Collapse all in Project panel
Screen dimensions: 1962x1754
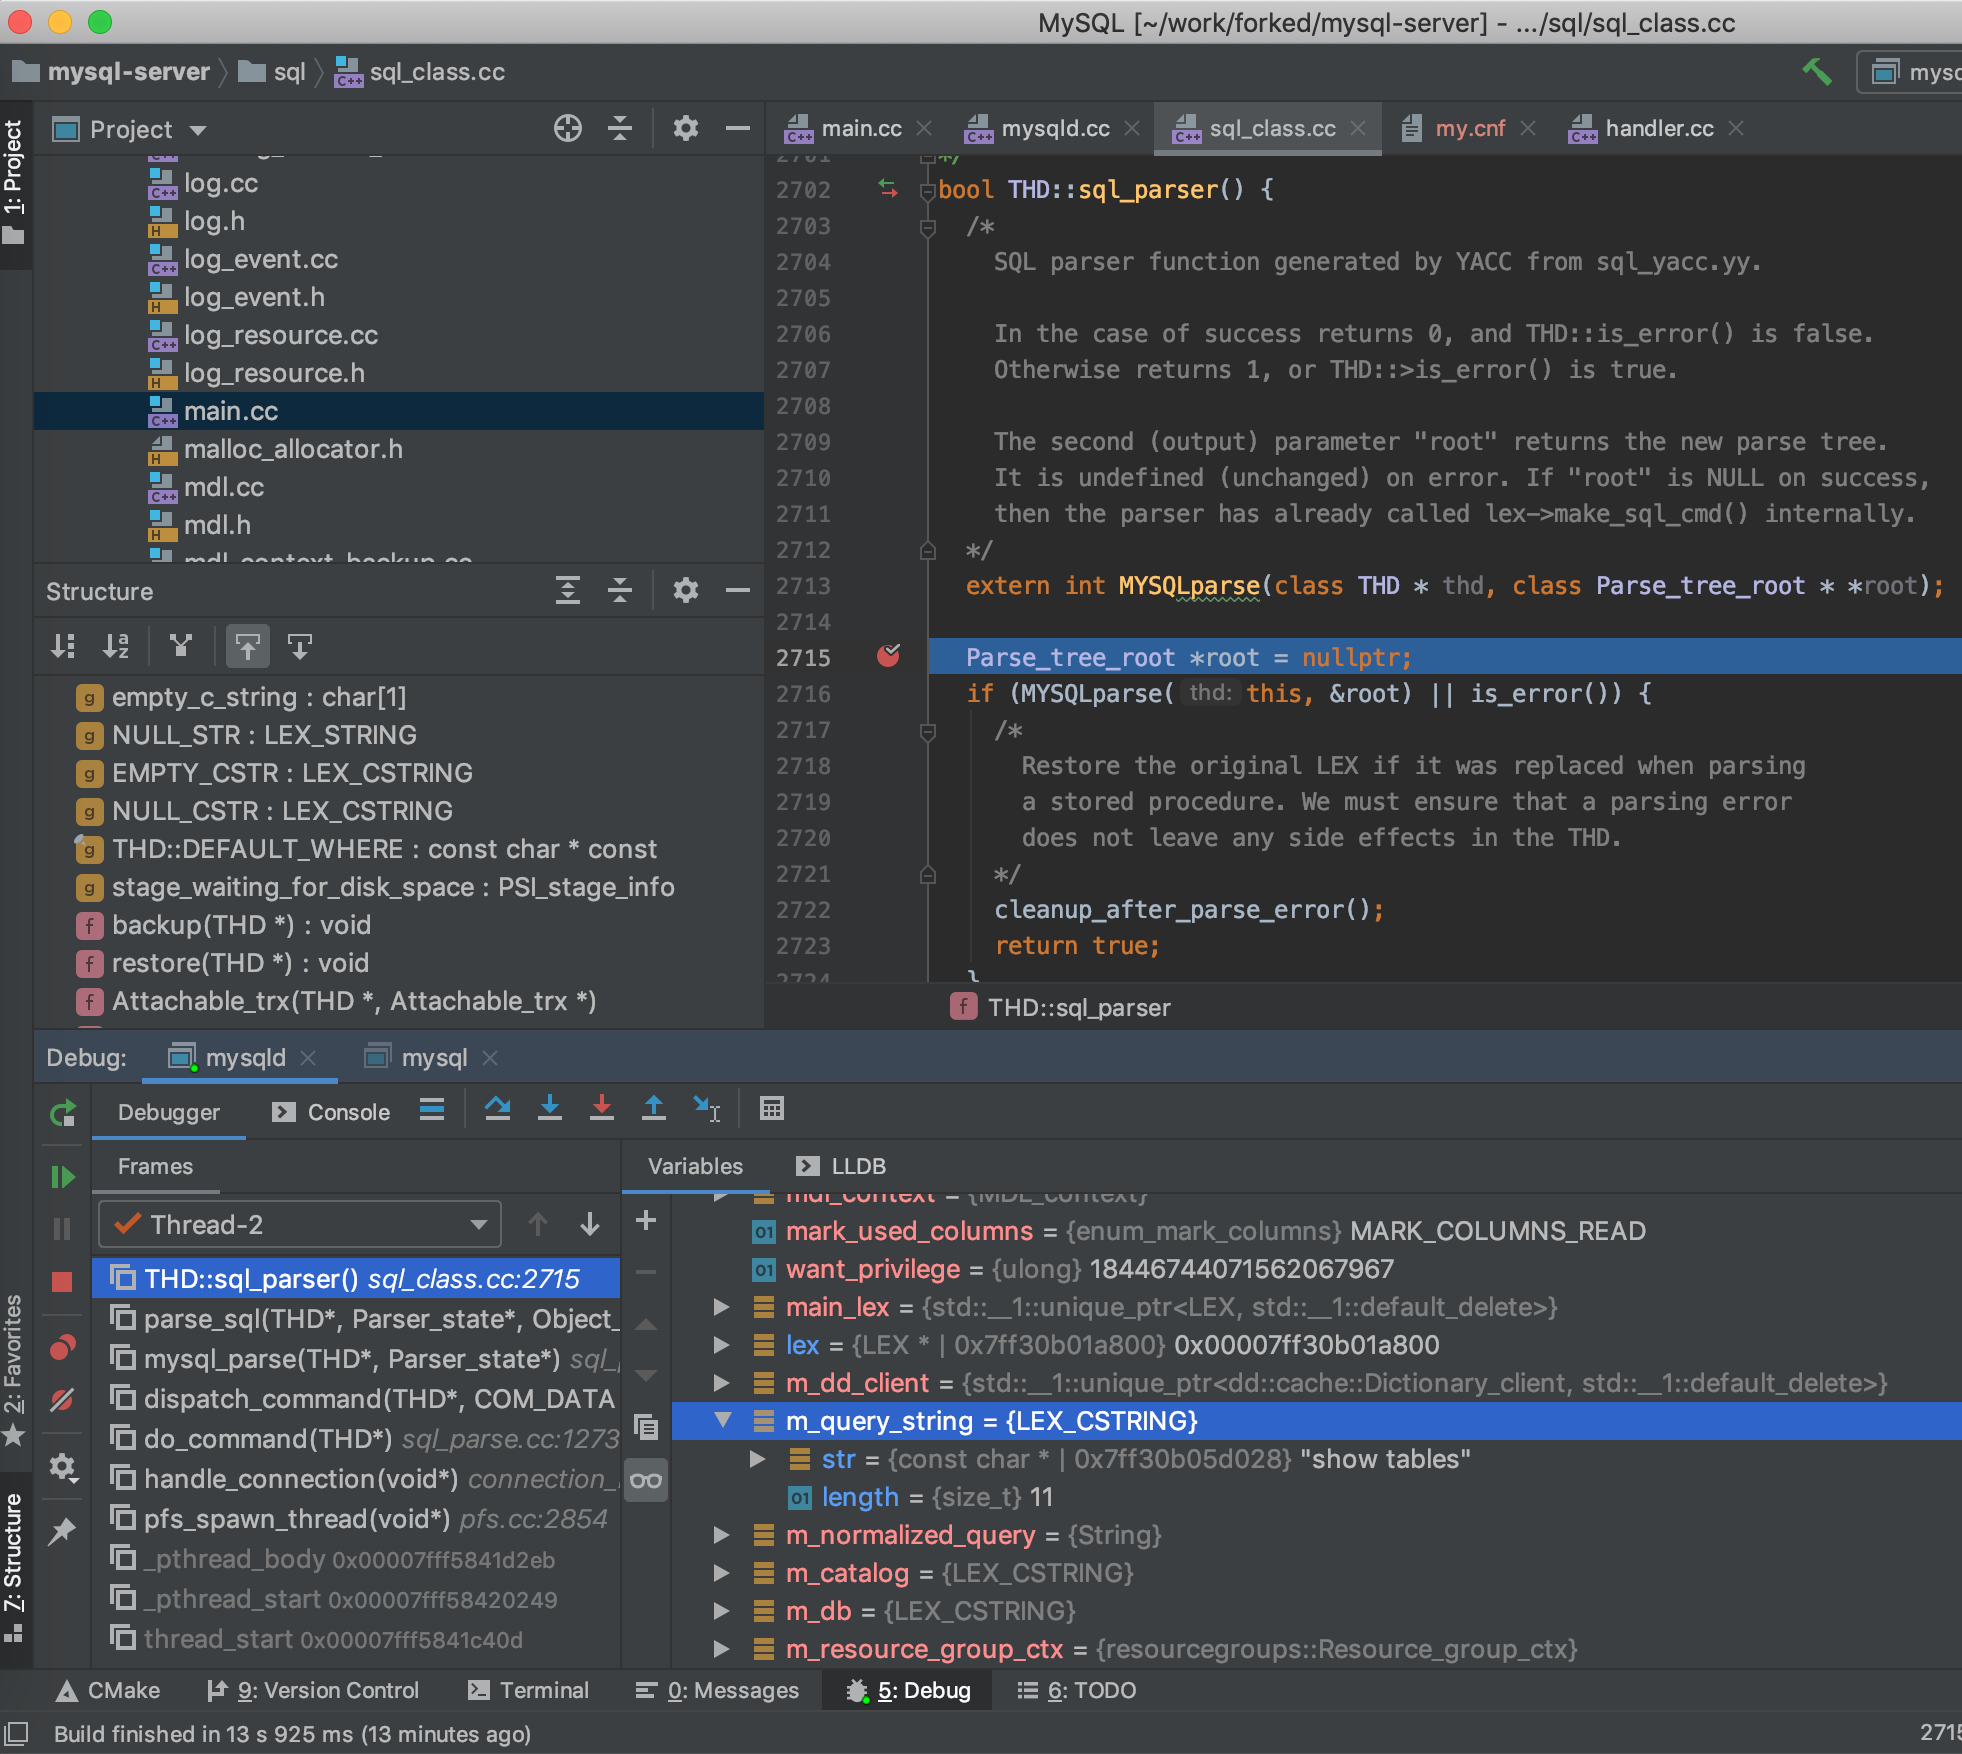tap(620, 129)
